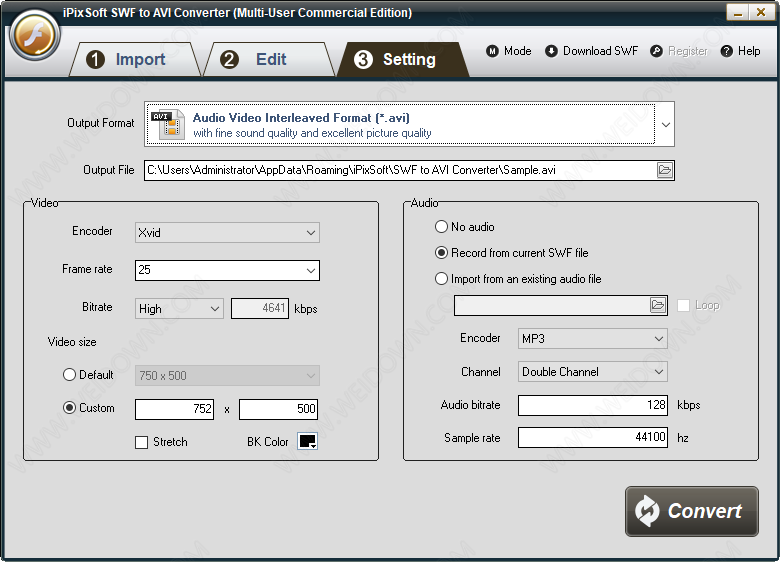Switch to the Edit tab

tap(270, 60)
